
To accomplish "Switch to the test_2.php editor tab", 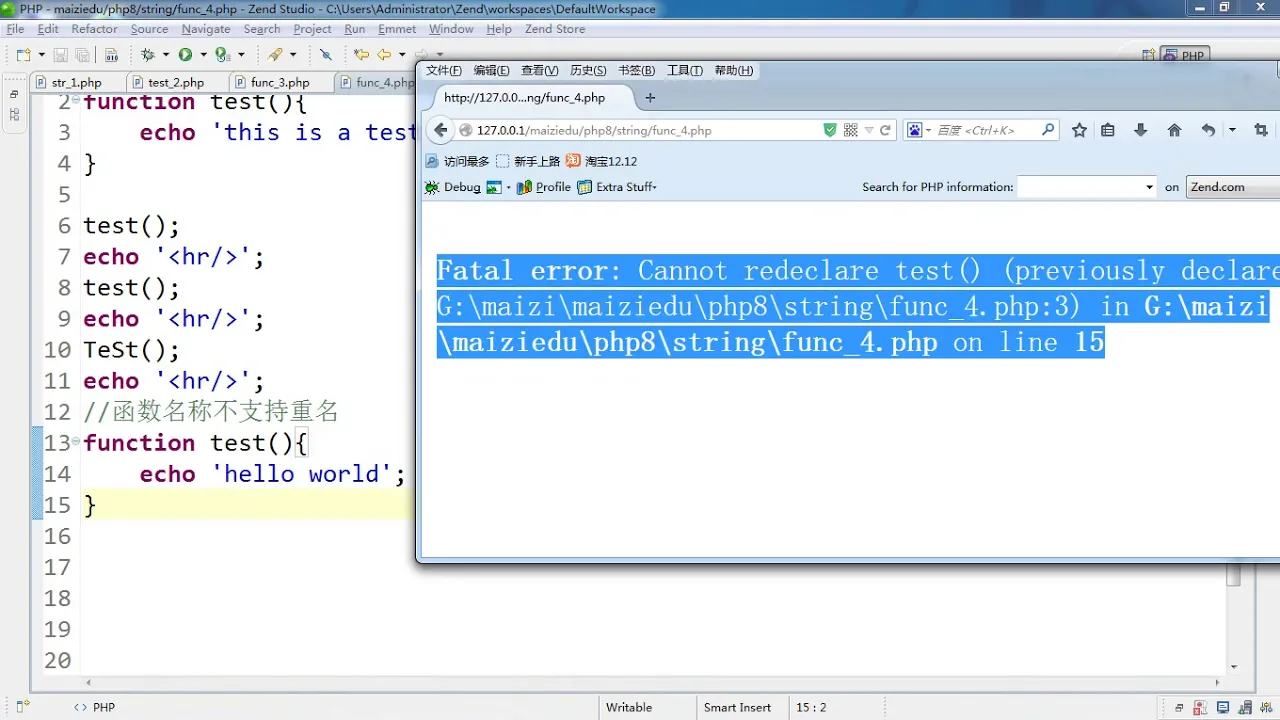I will point(175,83).
